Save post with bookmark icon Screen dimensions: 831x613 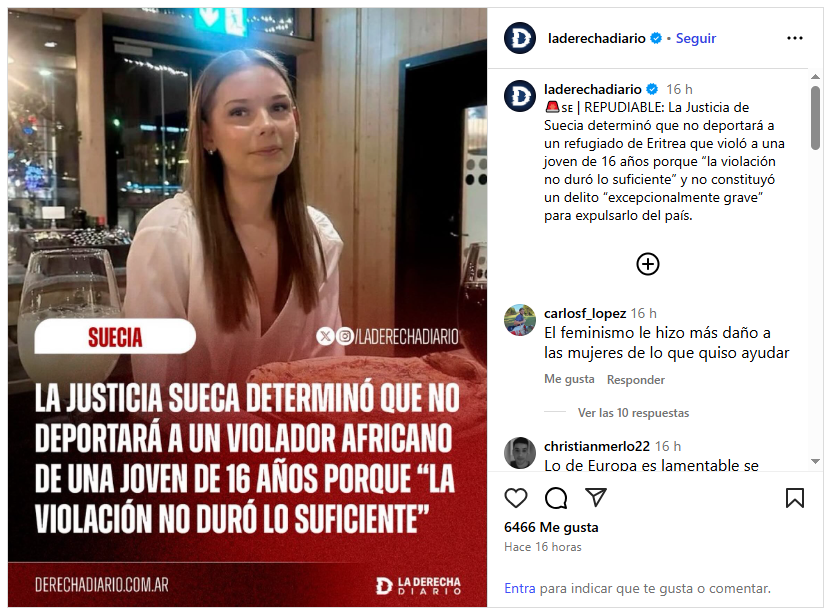[x=794, y=498]
